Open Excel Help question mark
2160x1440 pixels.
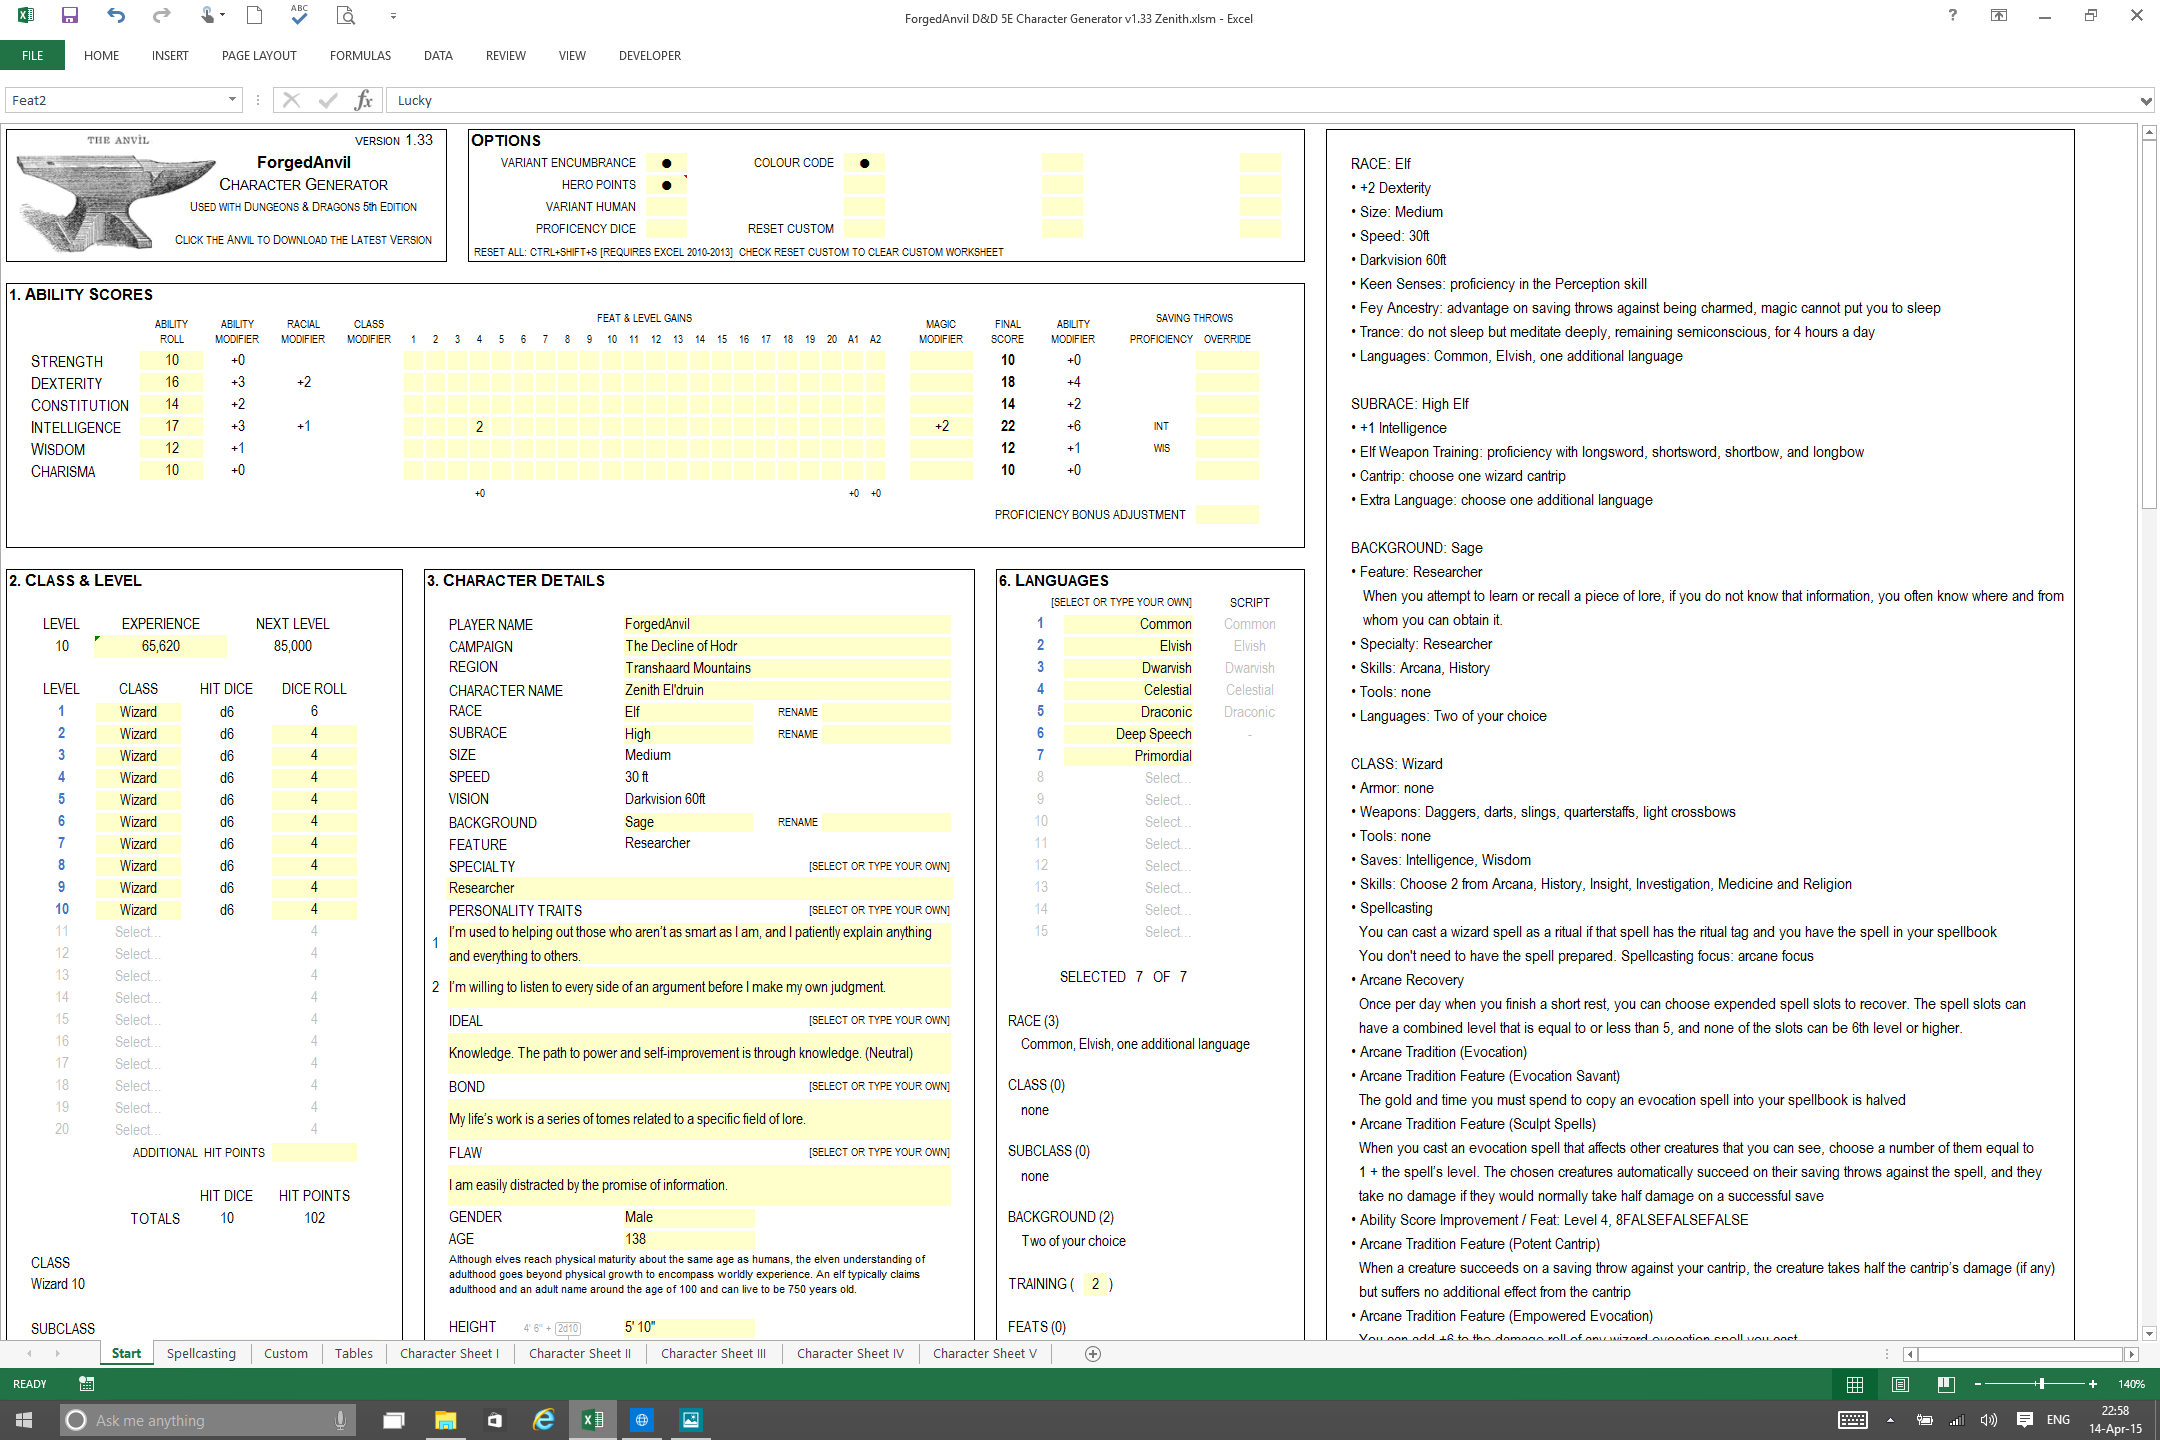click(x=1953, y=15)
